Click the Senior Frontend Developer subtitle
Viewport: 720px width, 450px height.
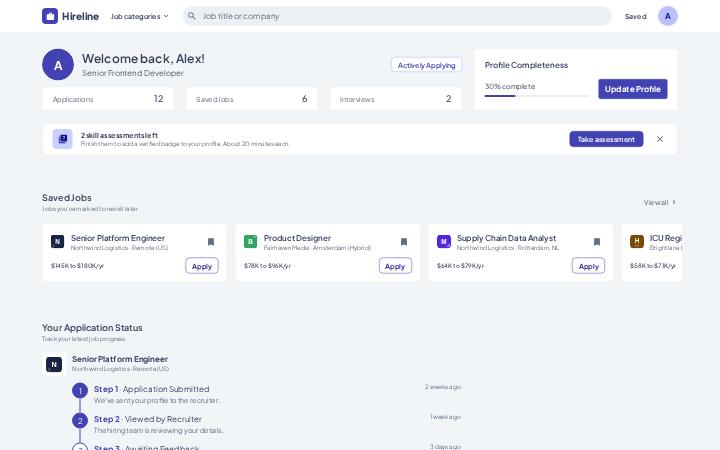[x=133, y=73]
